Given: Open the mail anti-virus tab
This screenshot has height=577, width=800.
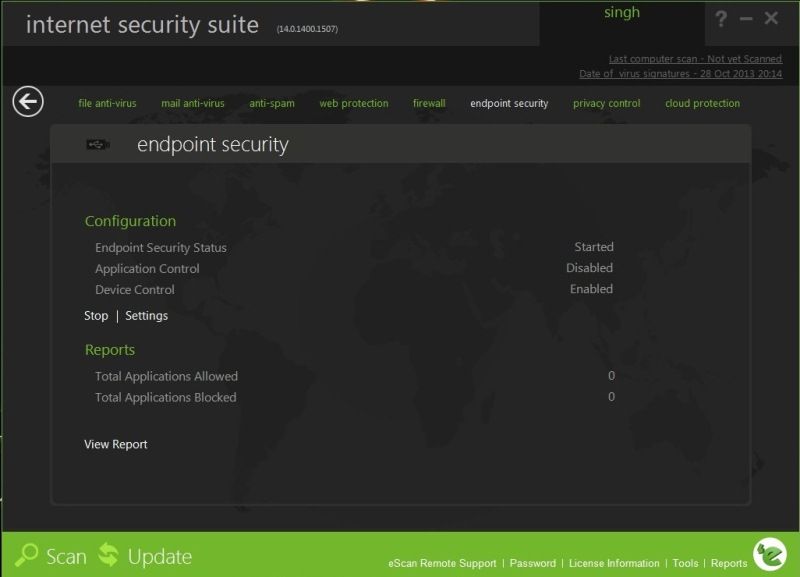Looking at the screenshot, I should coord(193,103).
